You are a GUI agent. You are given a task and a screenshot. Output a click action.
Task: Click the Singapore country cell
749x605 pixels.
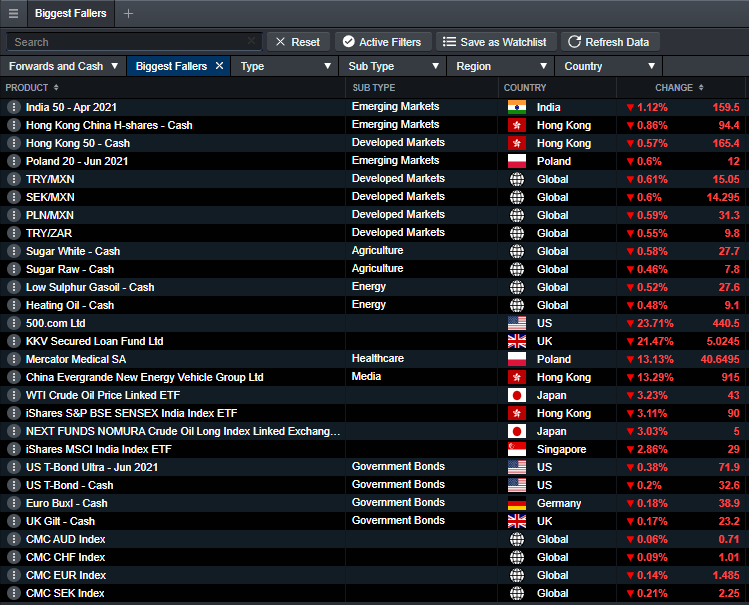point(561,449)
